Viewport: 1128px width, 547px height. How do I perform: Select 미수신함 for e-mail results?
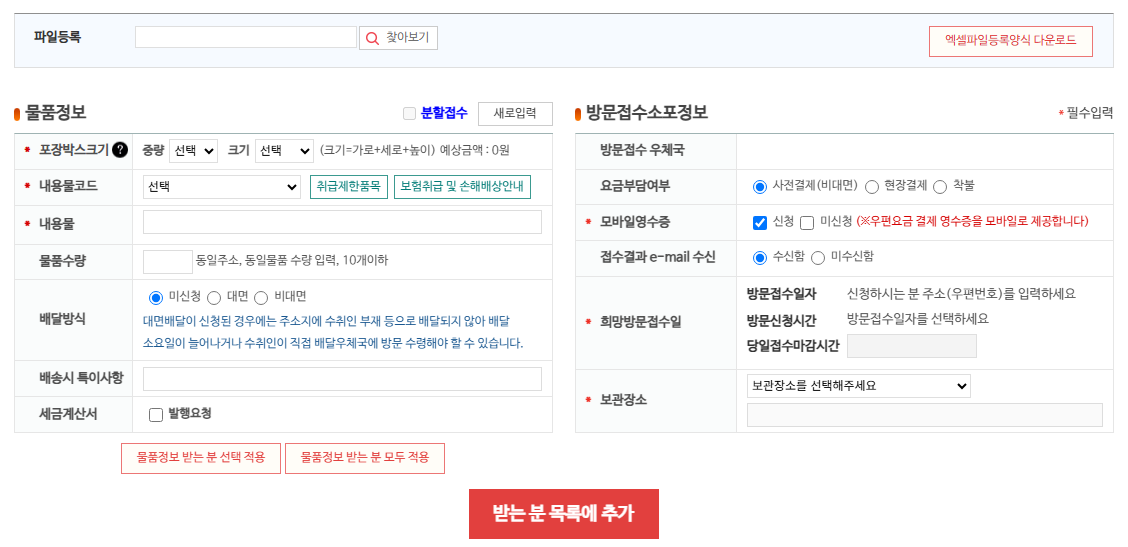(818, 258)
